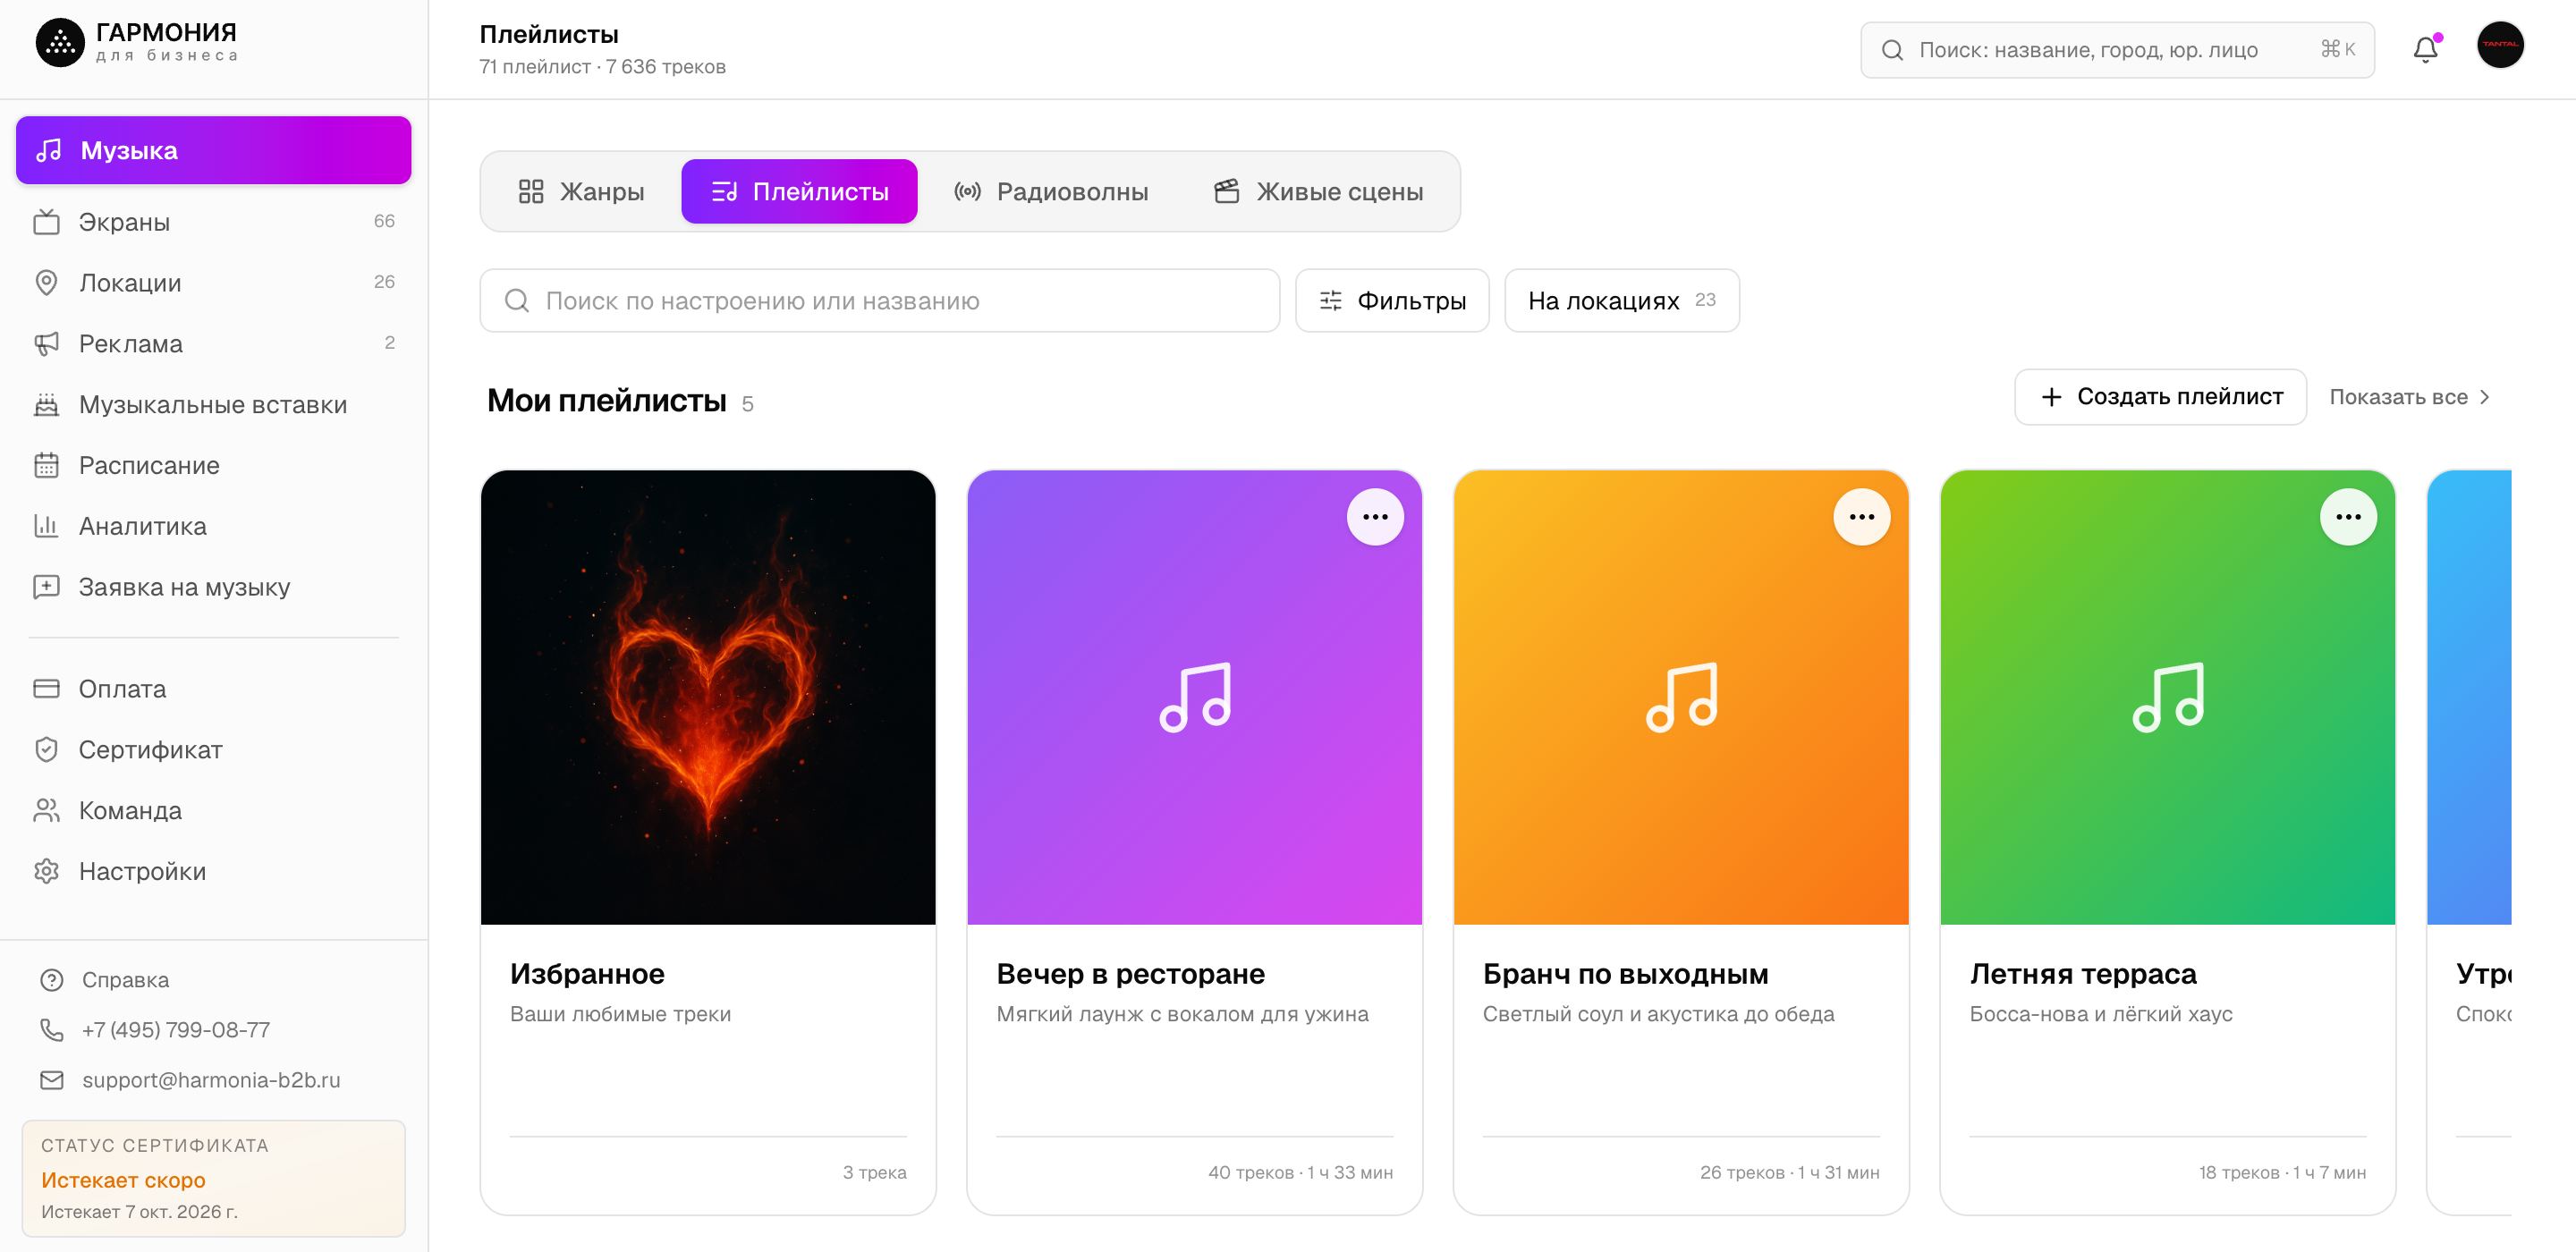The image size is (2576, 1252).
Task: Switch to the Радиоволны tab
Action: point(1051,191)
